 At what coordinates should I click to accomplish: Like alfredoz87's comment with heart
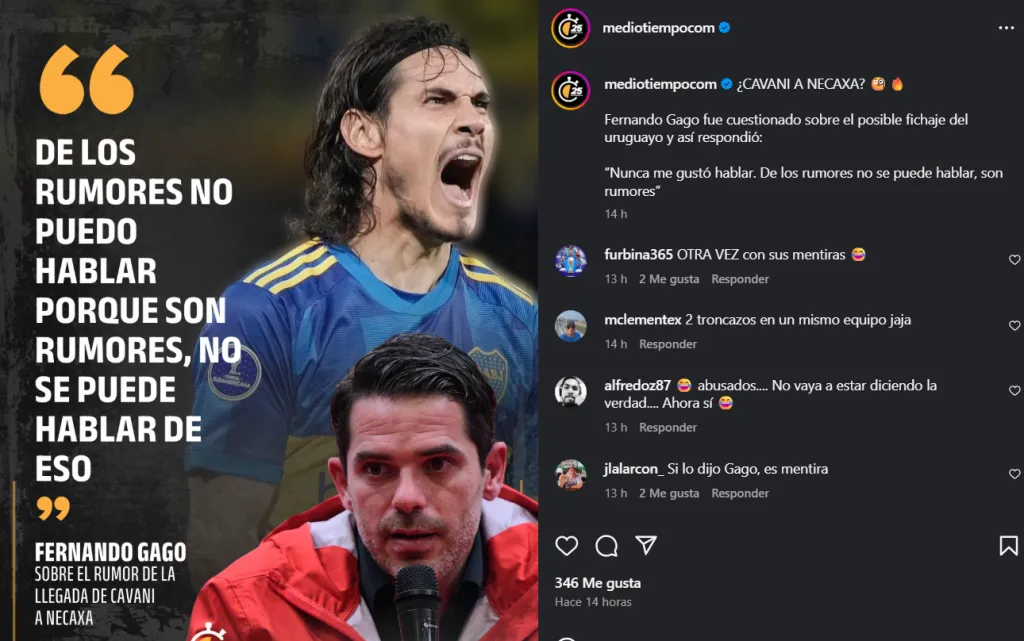click(1014, 390)
